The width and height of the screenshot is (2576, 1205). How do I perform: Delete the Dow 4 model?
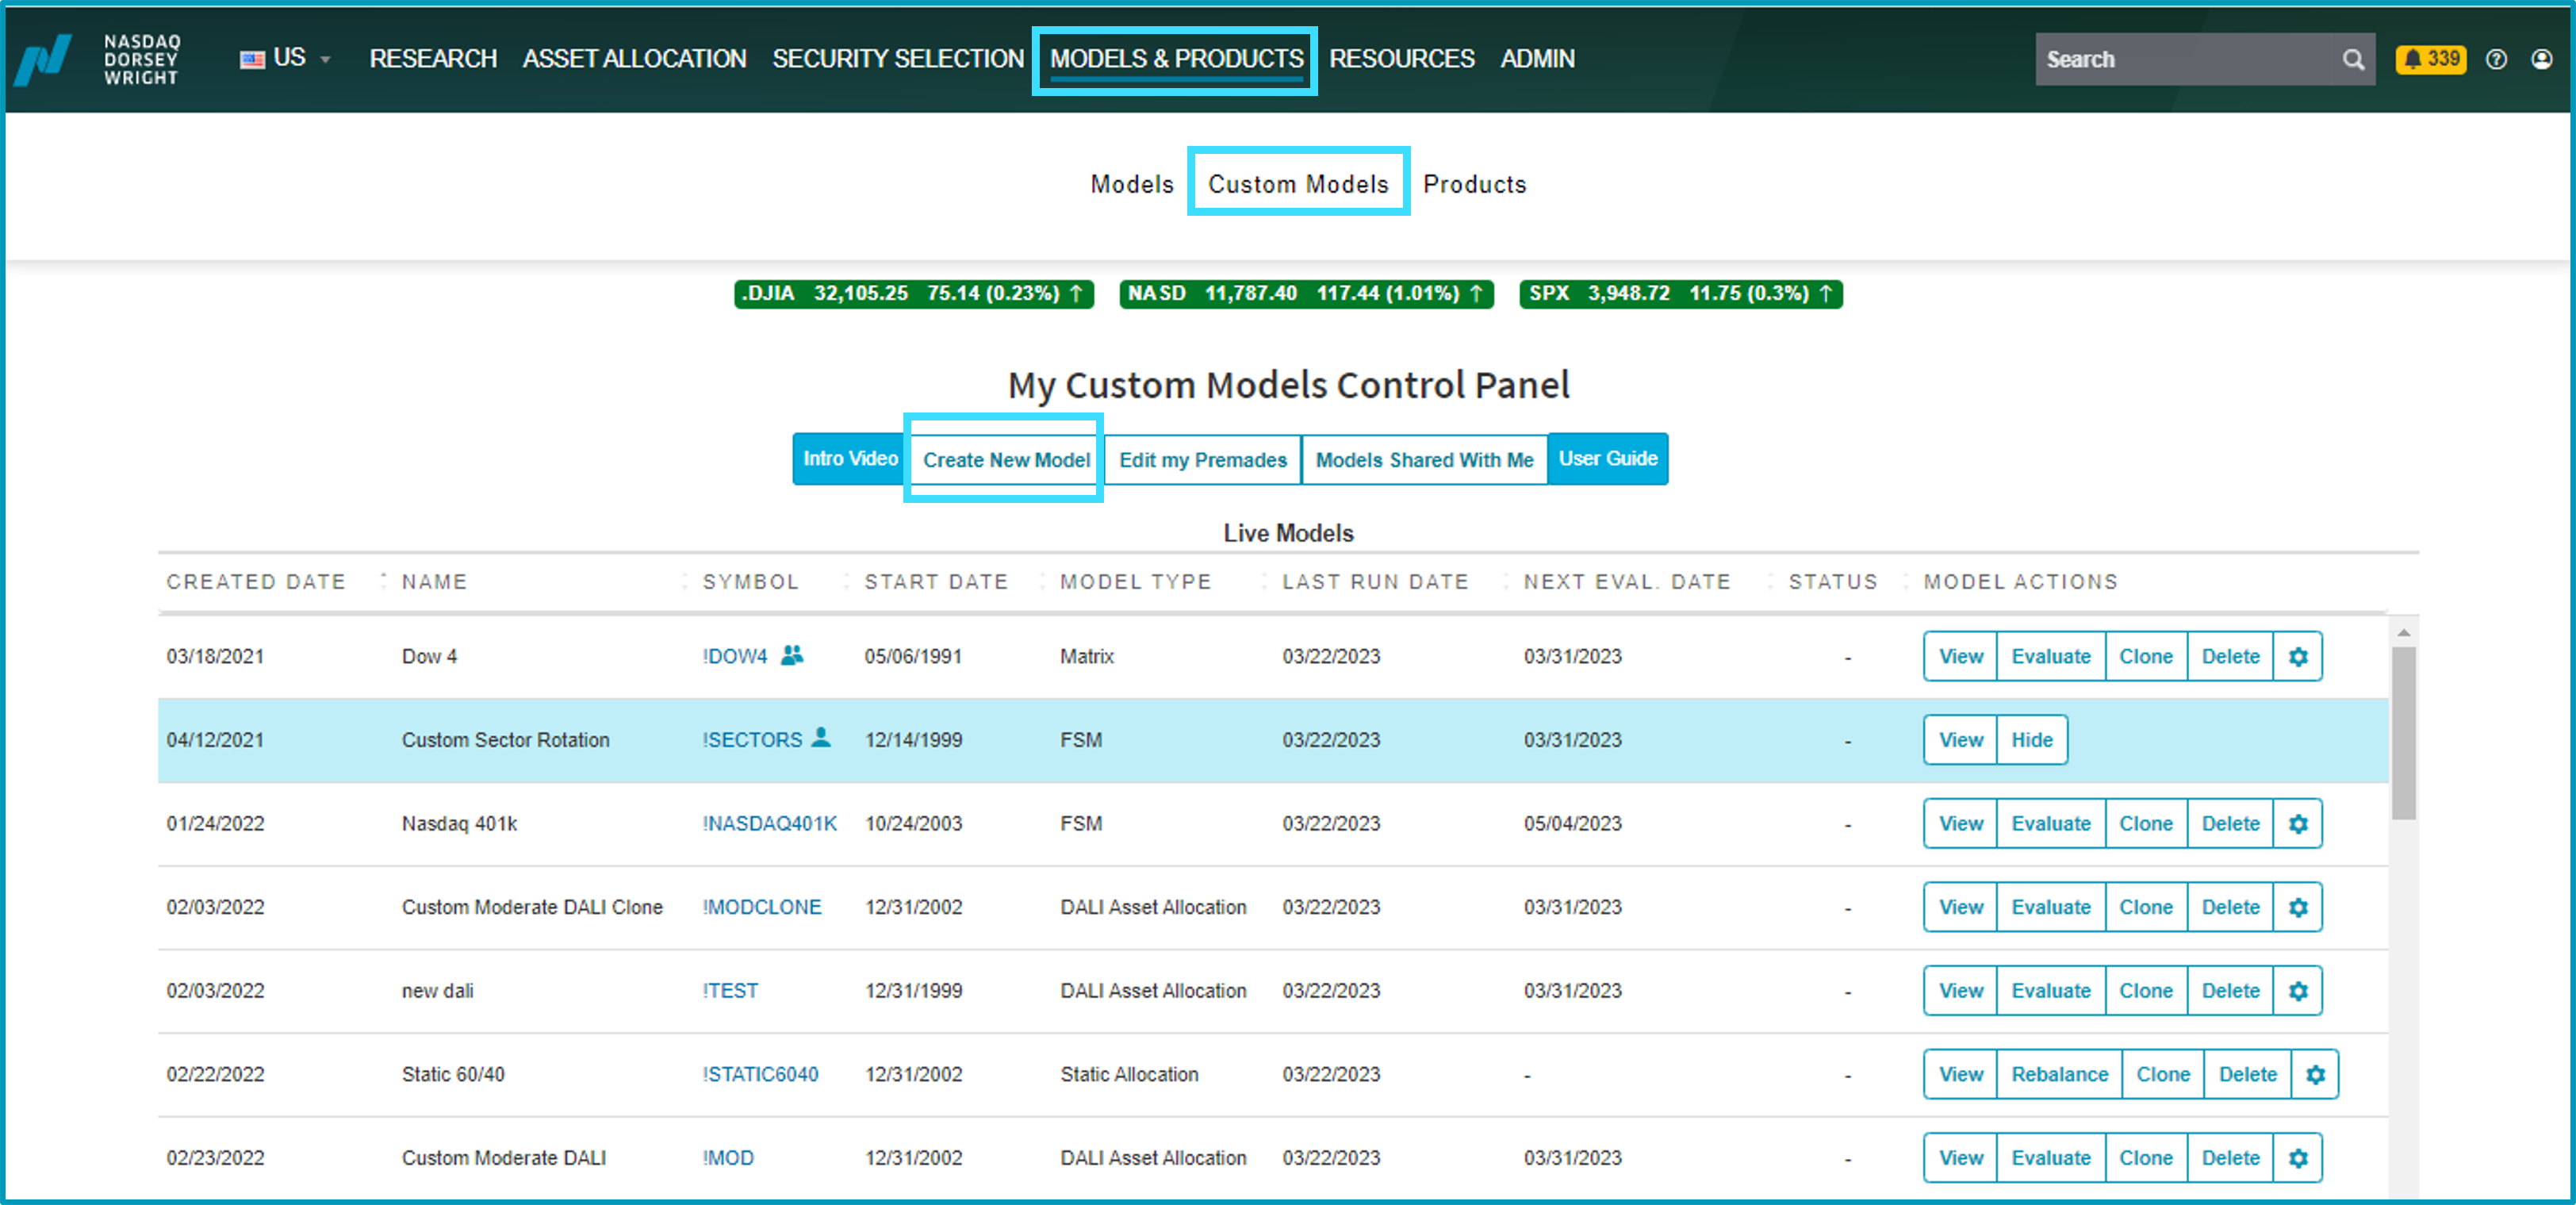pyautogui.click(x=2230, y=656)
